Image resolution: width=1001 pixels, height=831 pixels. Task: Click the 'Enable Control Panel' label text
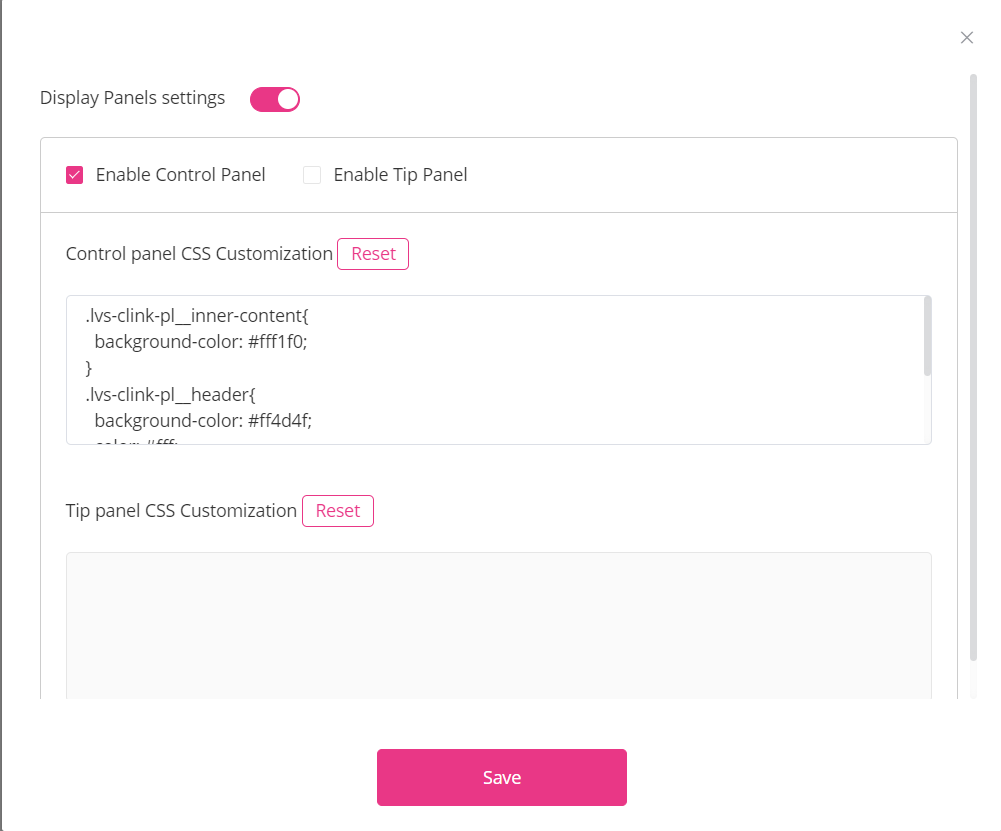tap(180, 175)
